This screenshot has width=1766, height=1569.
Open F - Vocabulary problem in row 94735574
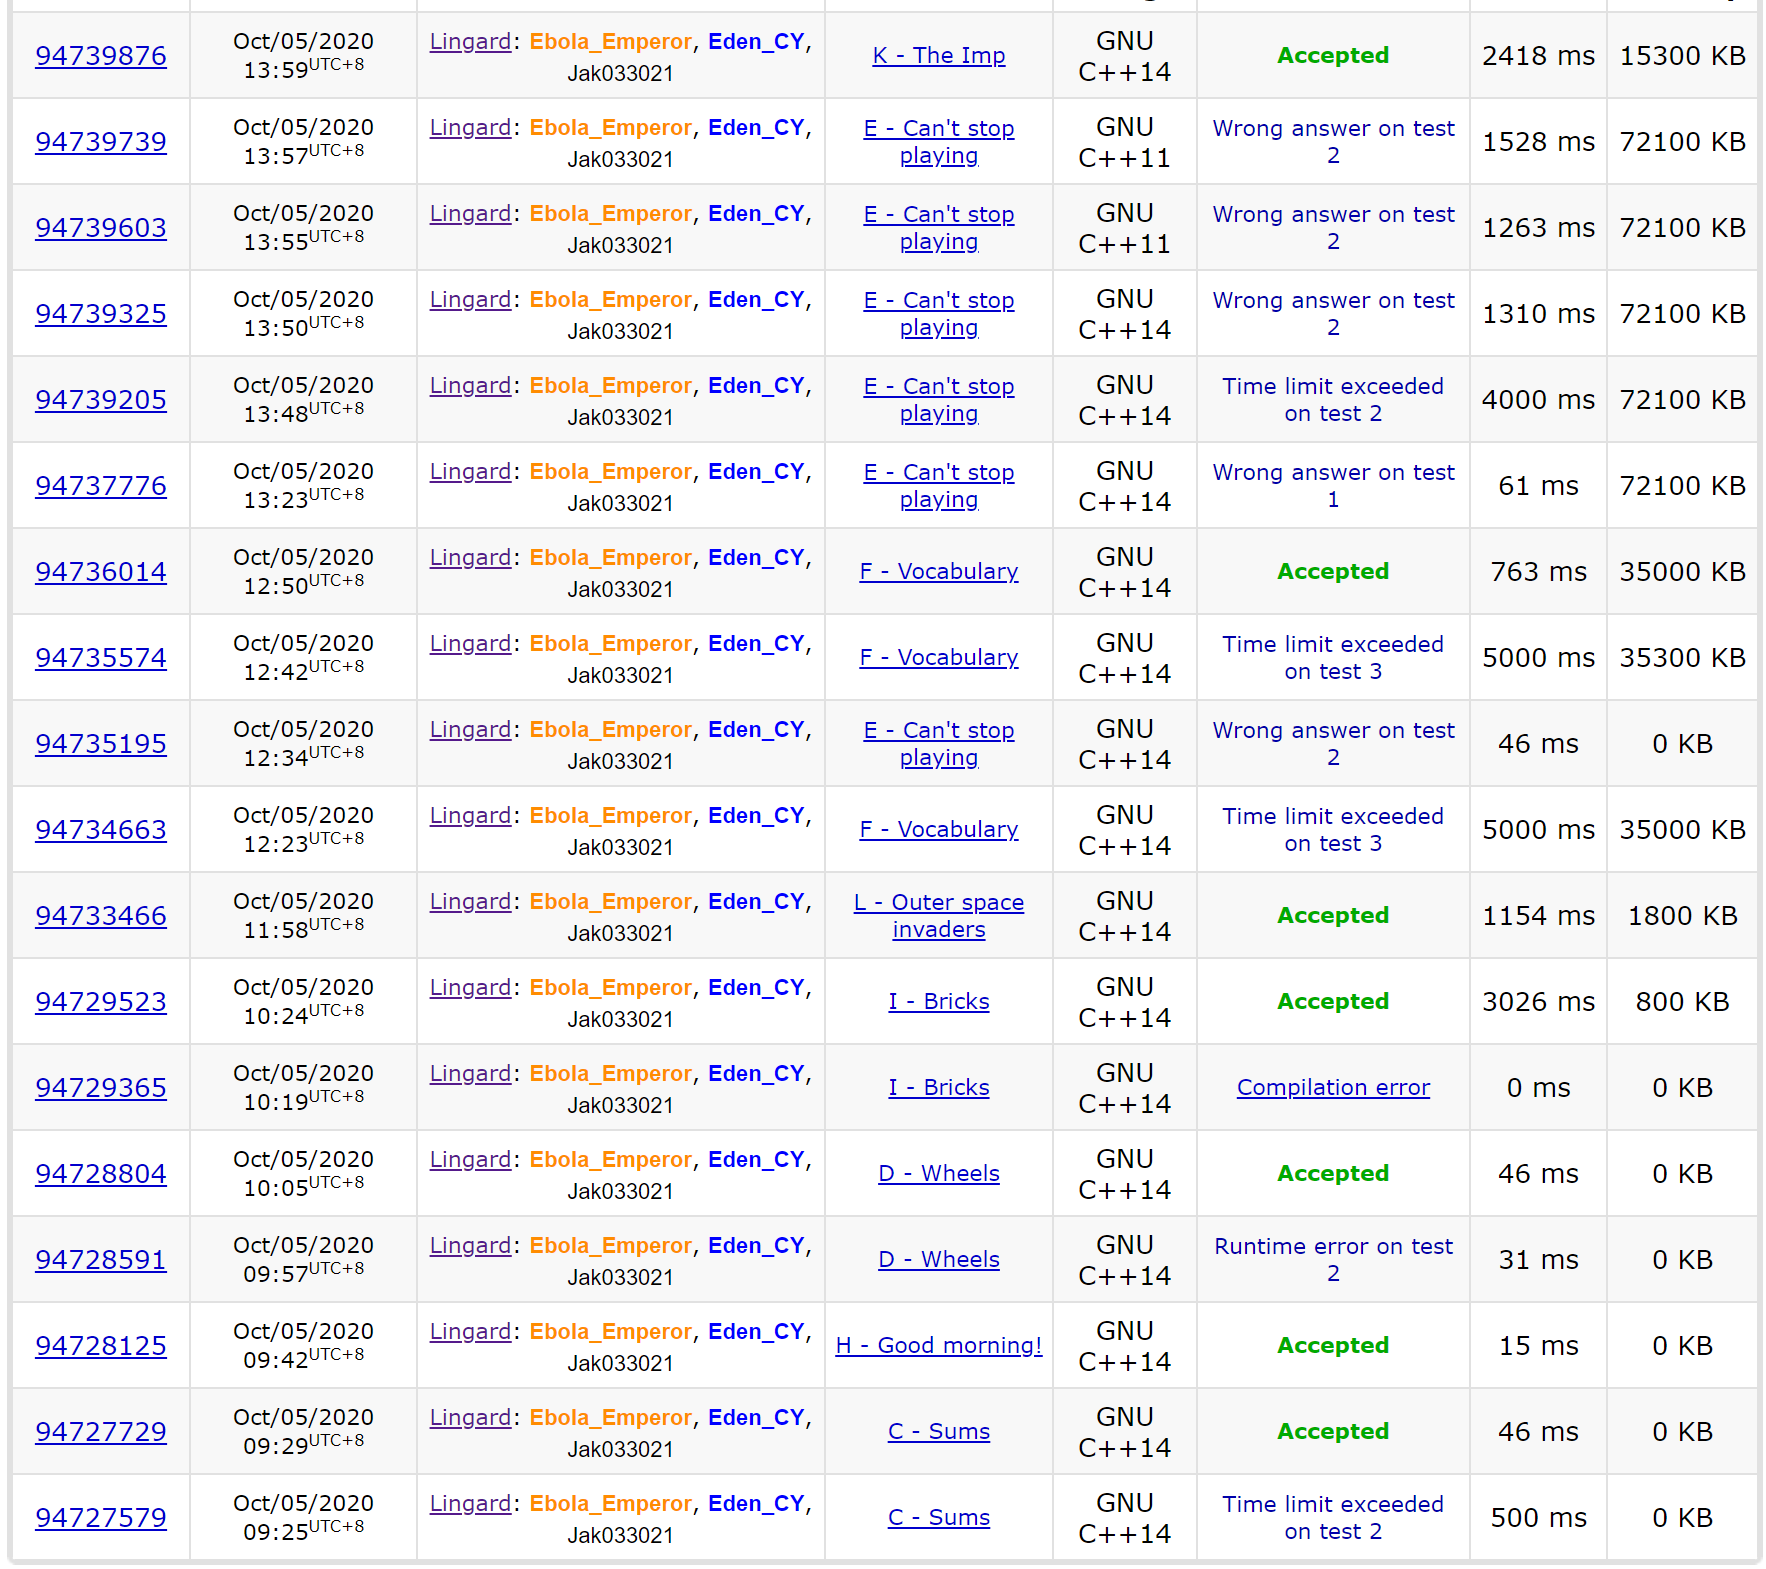938,658
